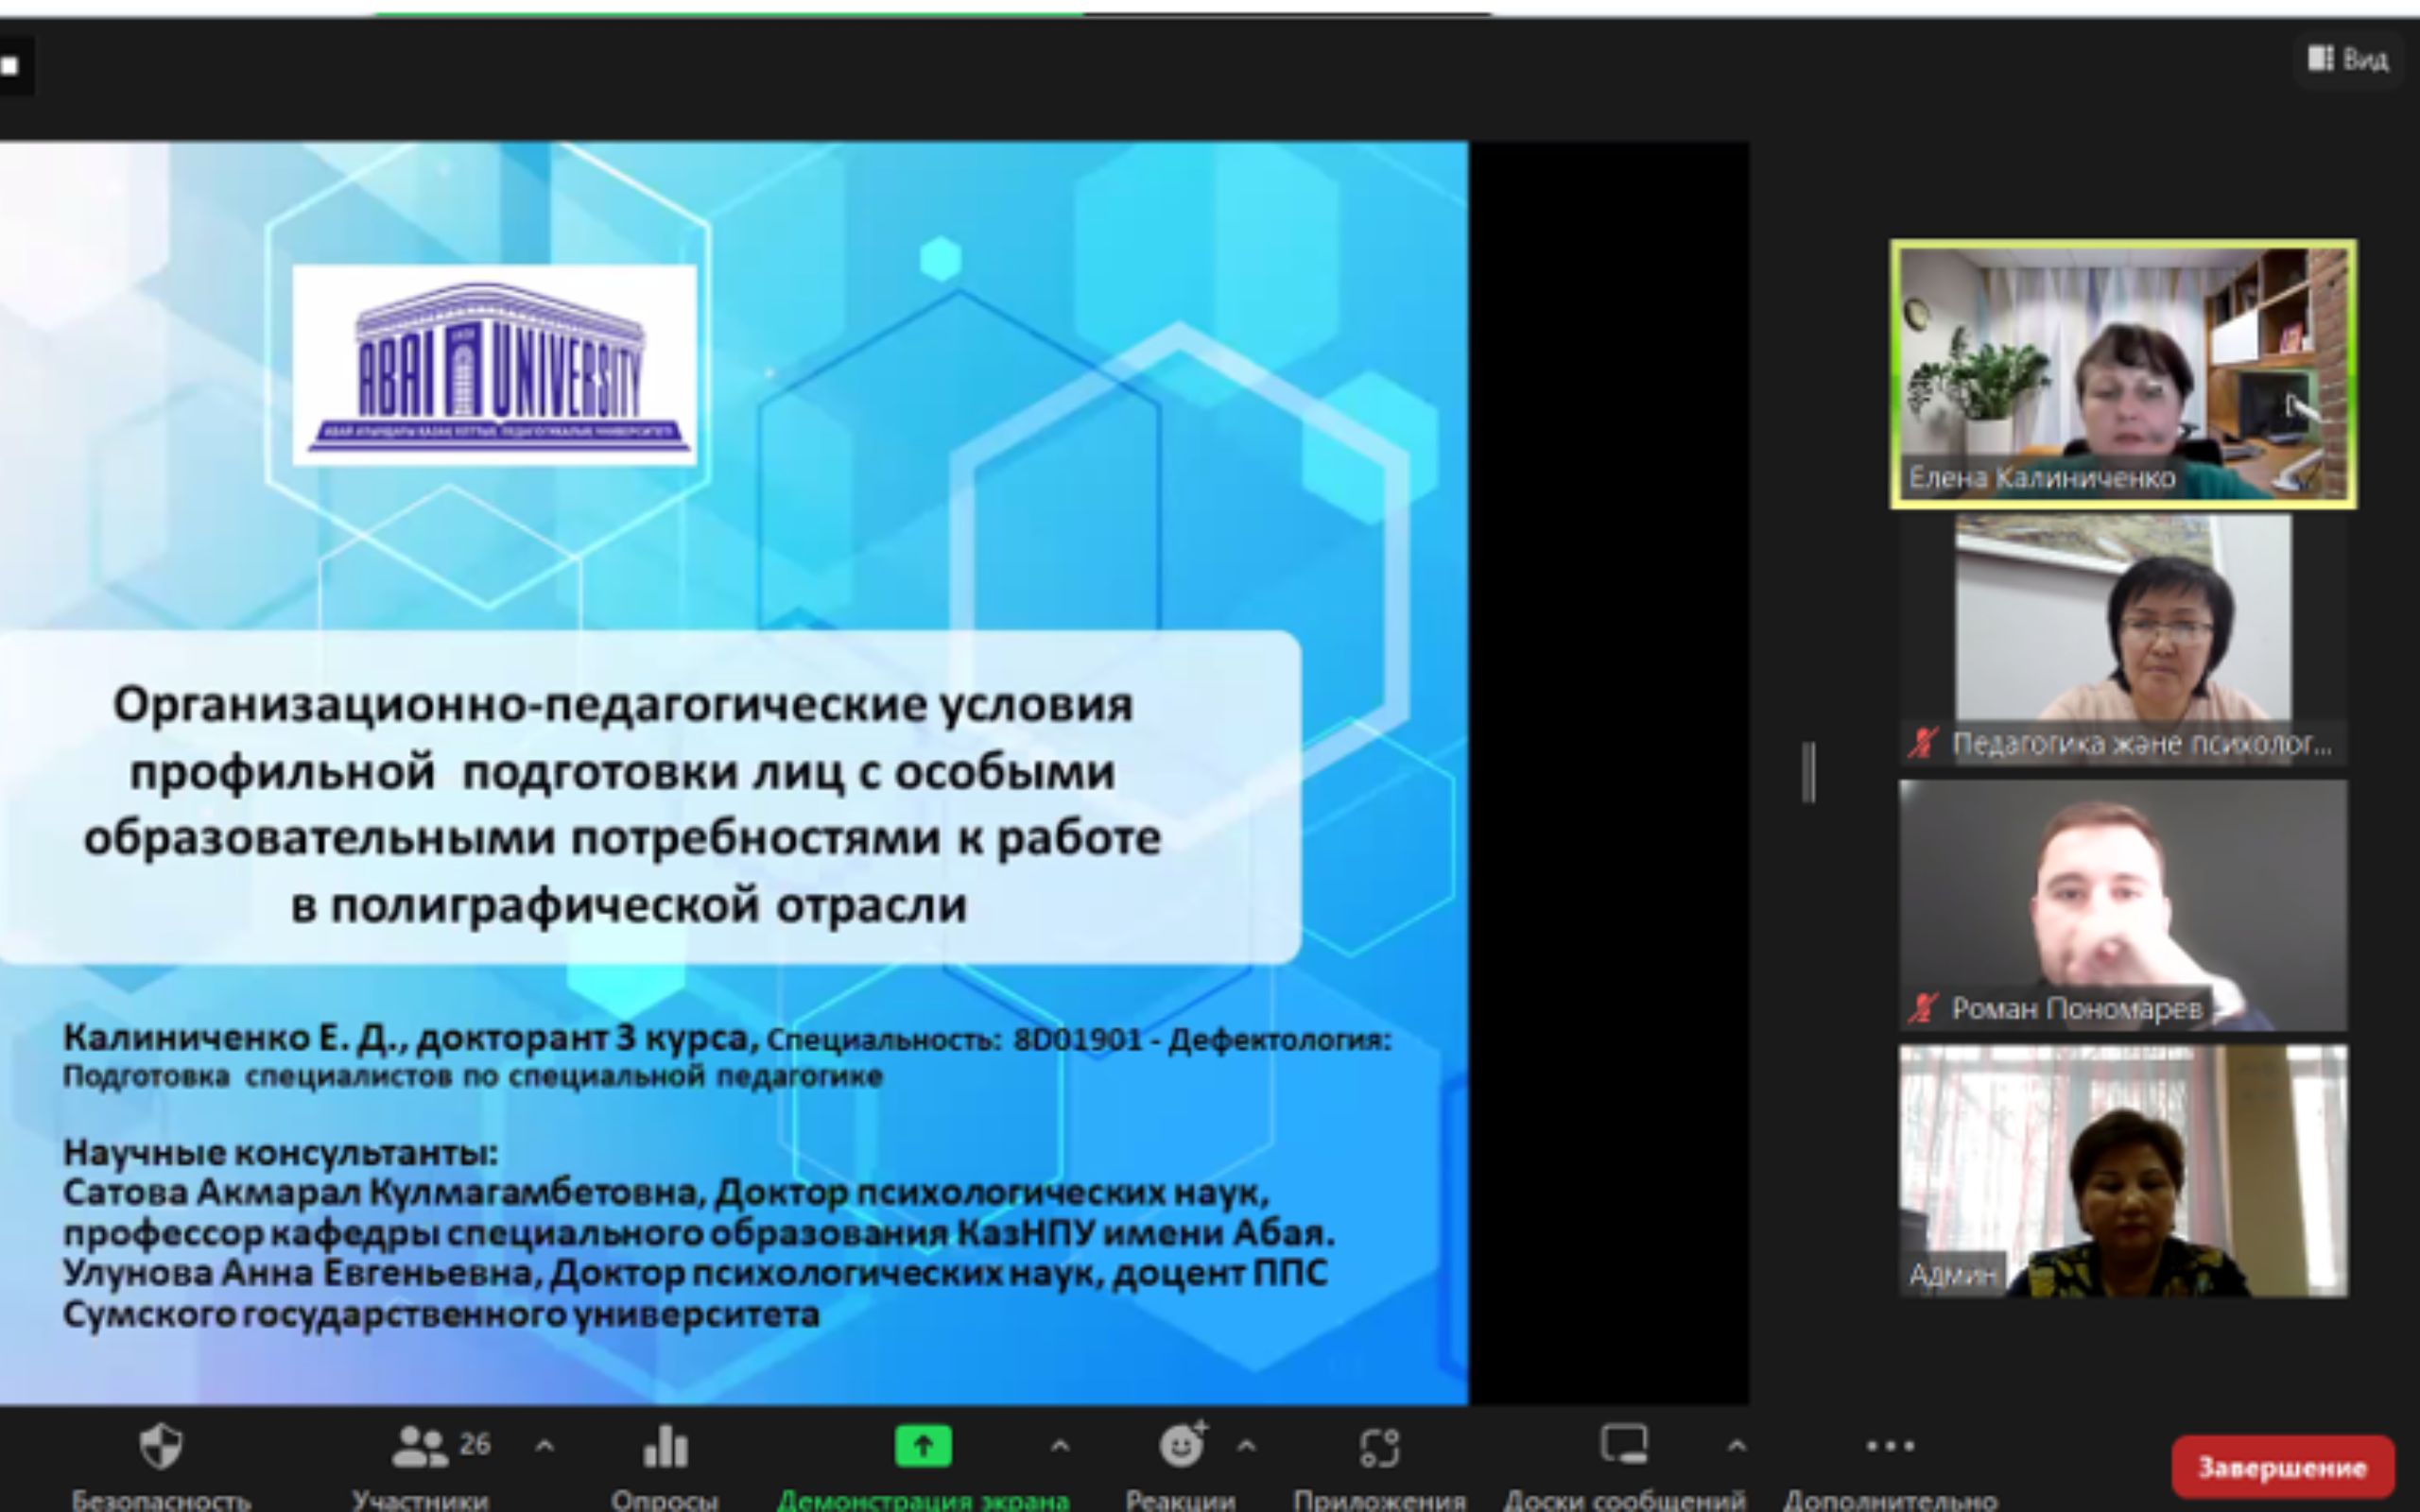This screenshot has height=1512, width=2420.
Task: Expand chevron next to Share Screen
Action: [x=1060, y=1445]
